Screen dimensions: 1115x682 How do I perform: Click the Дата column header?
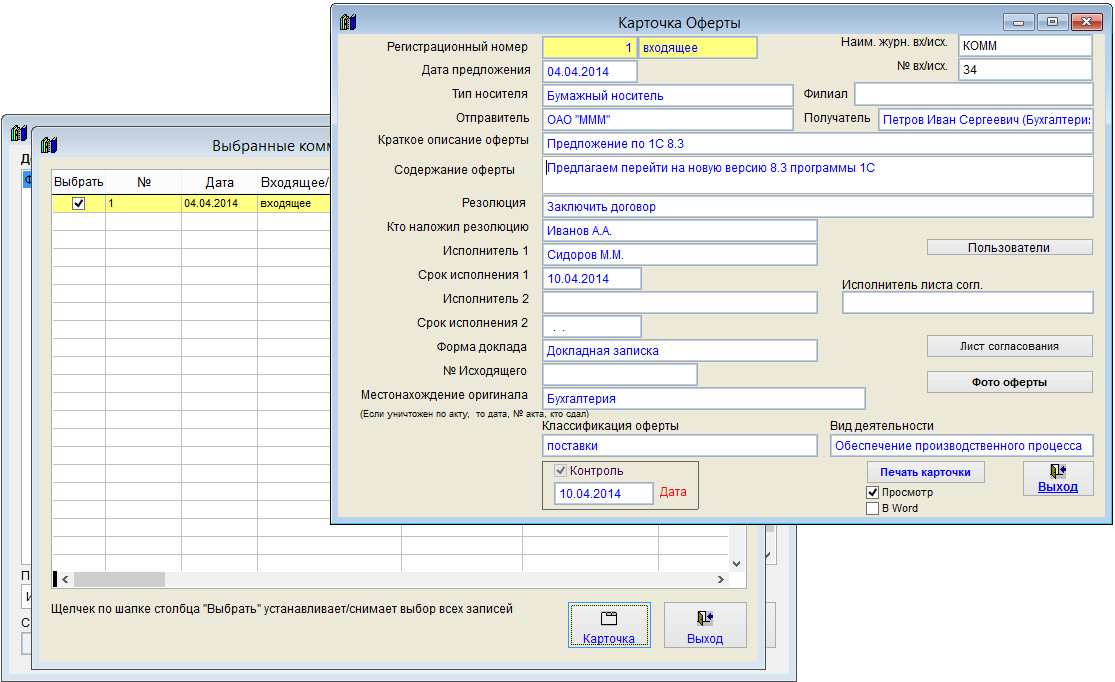(x=219, y=183)
